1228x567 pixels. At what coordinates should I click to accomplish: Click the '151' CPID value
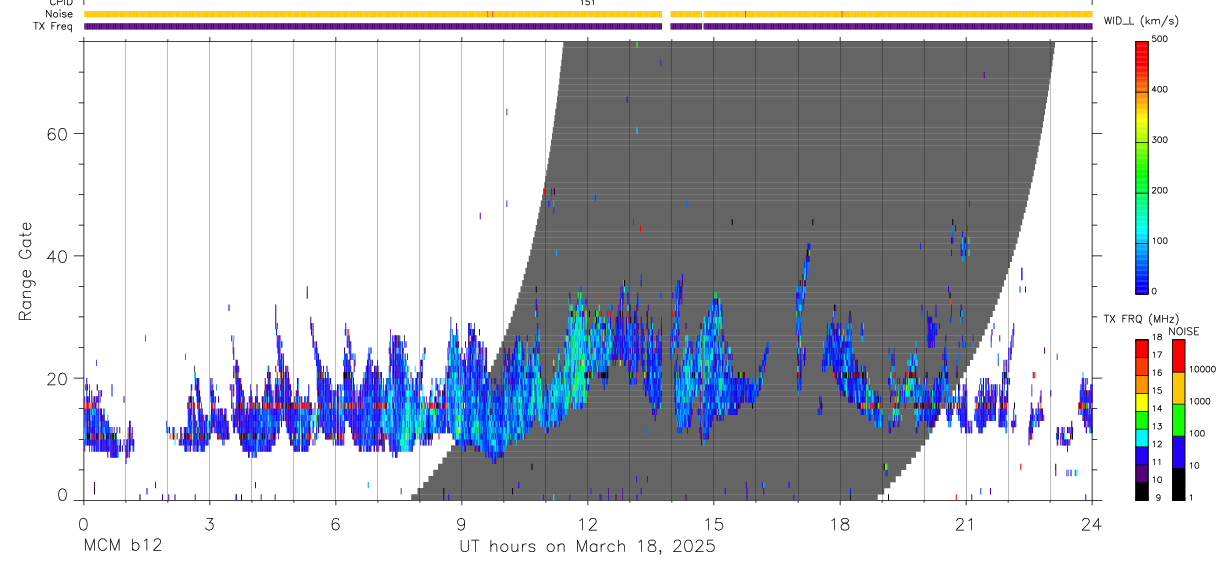(x=588, y=3)
